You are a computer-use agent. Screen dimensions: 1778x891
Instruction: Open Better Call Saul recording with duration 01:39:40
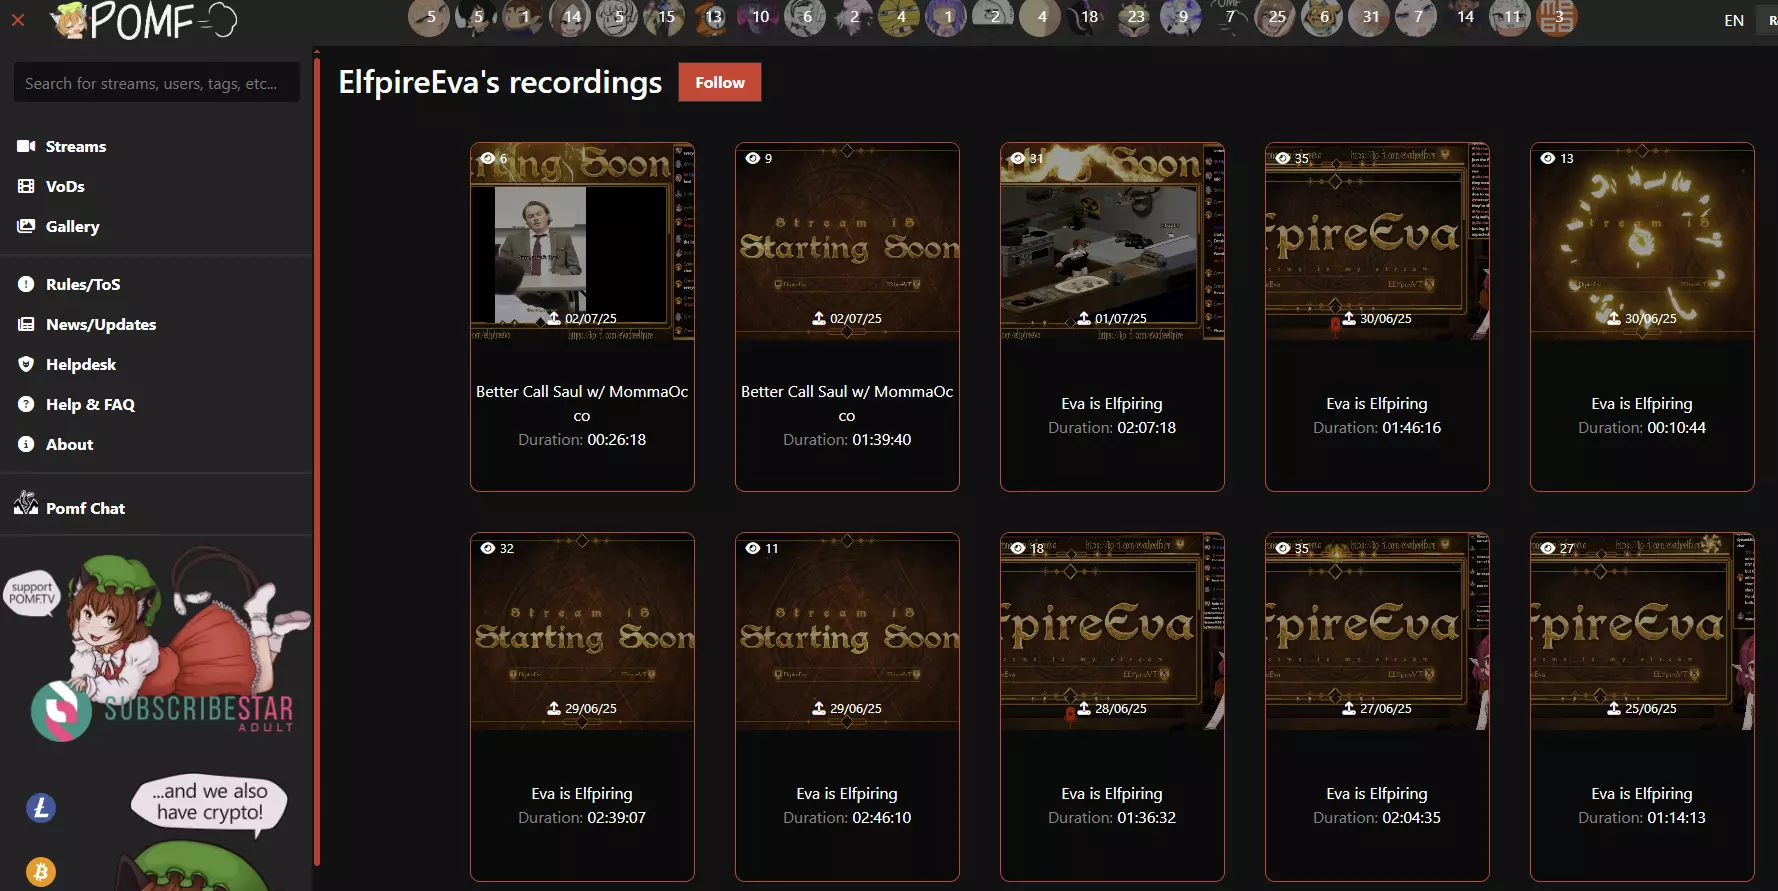tap(847, 317)
